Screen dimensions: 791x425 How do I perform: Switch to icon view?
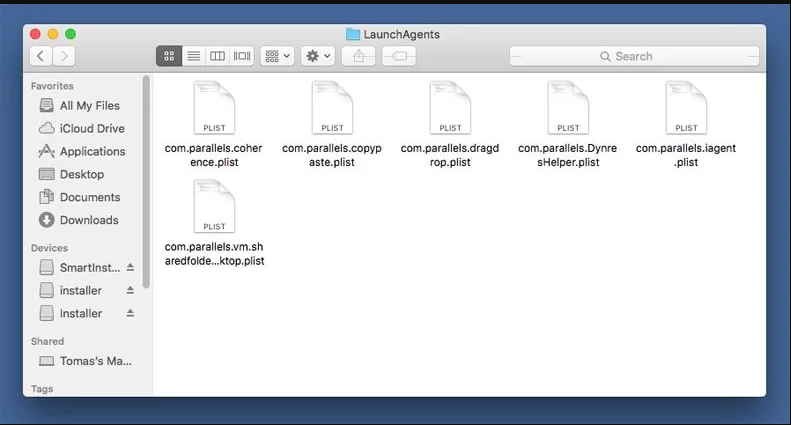169,56
